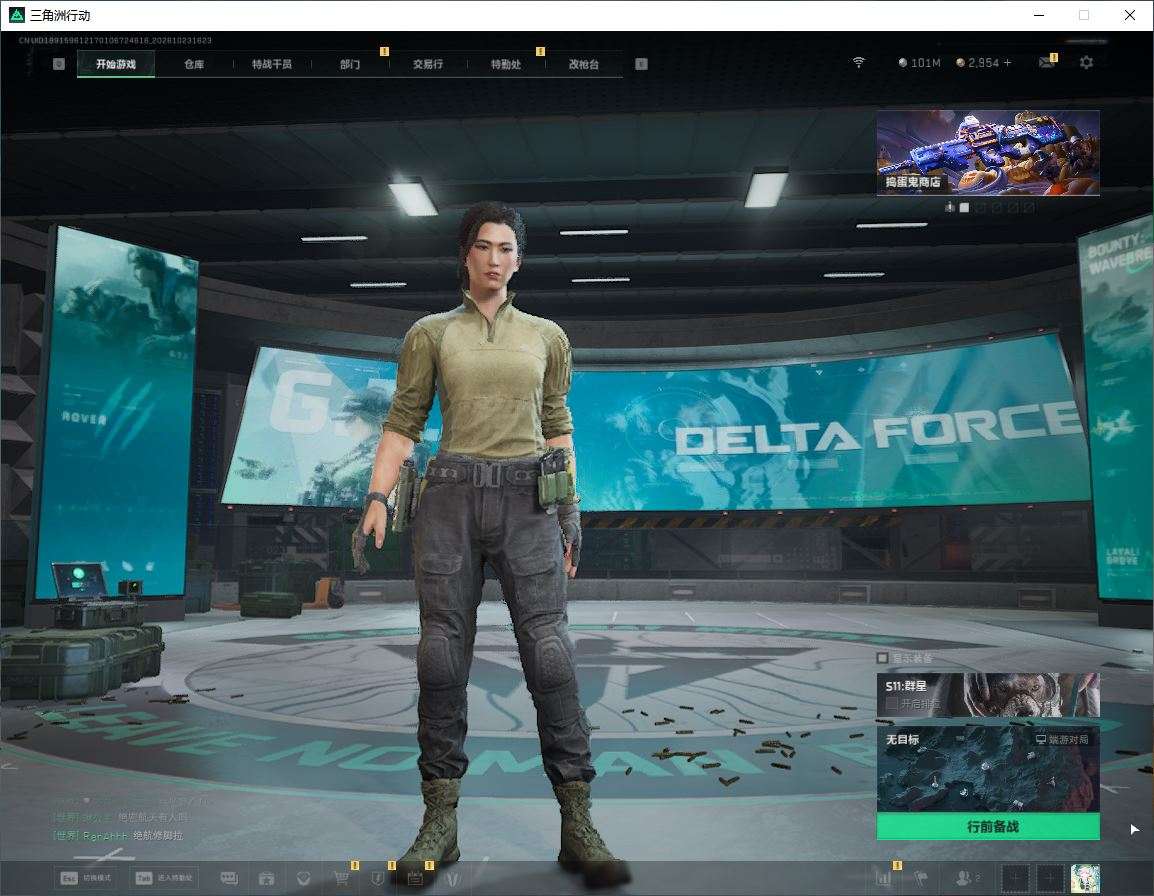Click the 三角洲行动 window title icon
The image size is (1154, 896).
point(16,15)
